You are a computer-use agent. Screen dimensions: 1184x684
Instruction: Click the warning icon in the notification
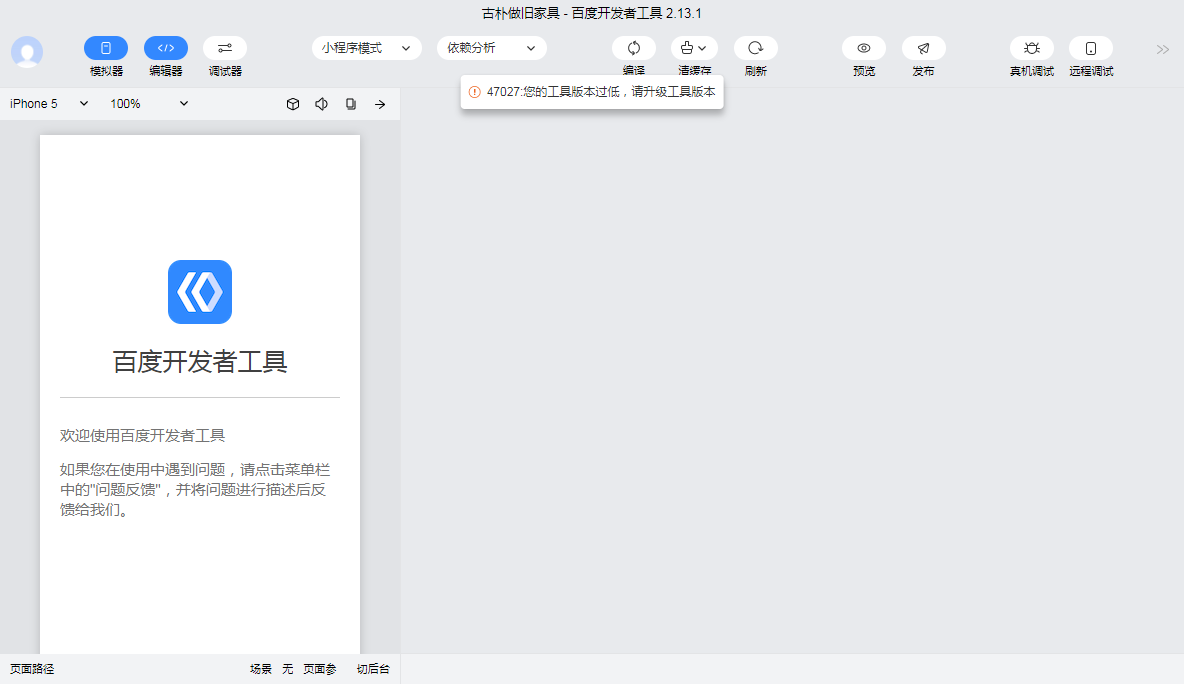coord(474,92)
